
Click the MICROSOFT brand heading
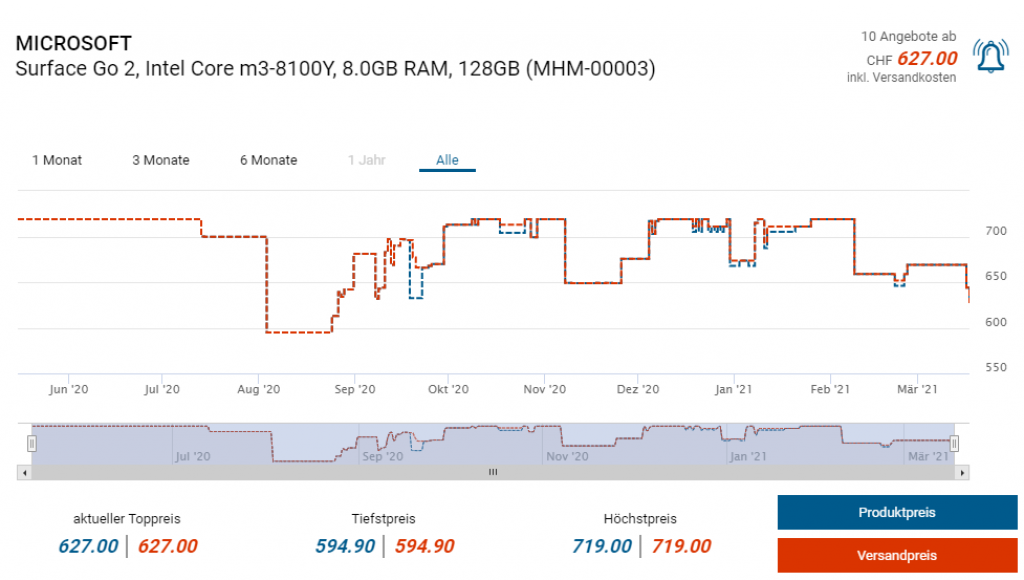click(x=74, y=43)
